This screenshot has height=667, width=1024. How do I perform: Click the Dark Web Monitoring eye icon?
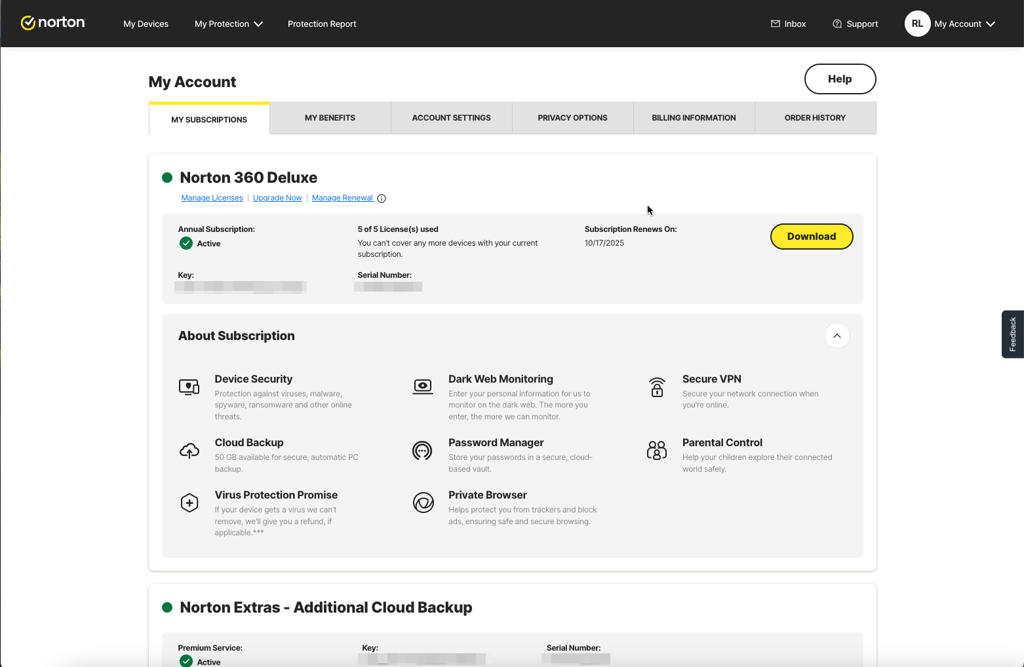point(423,386)
